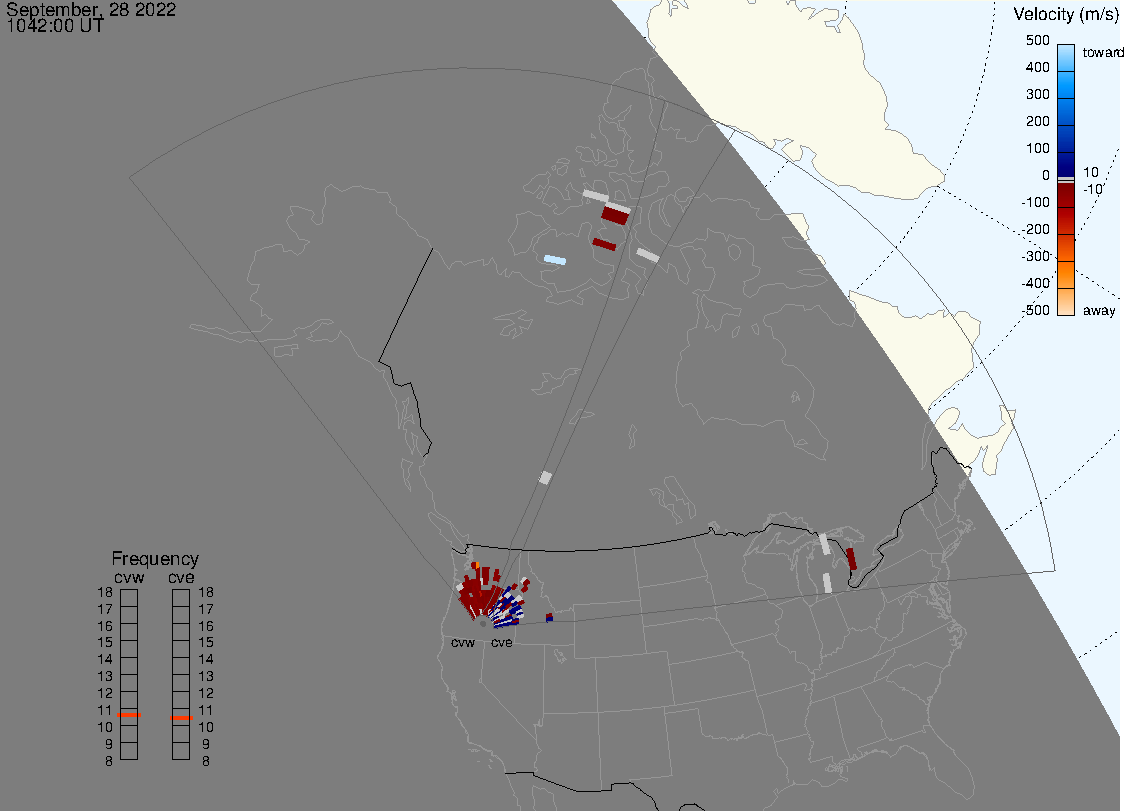Click the "-10" threshold label right of color bar
Image resolution: width=1124 pixels, height=811 pixels.
(x=1092, y=189)
